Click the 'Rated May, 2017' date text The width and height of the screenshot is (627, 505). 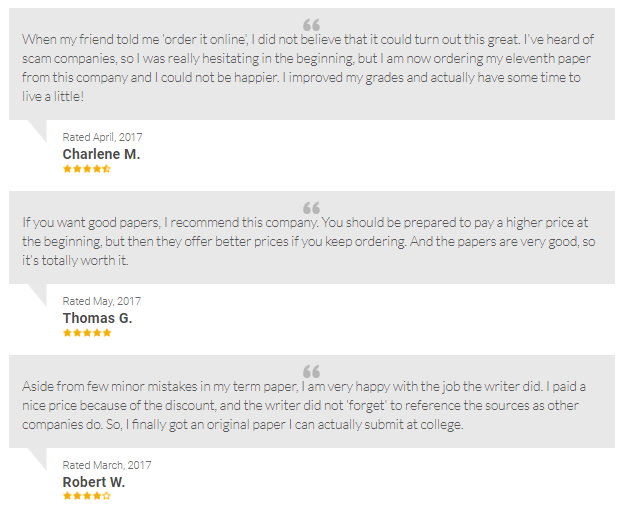click(102, 301)
